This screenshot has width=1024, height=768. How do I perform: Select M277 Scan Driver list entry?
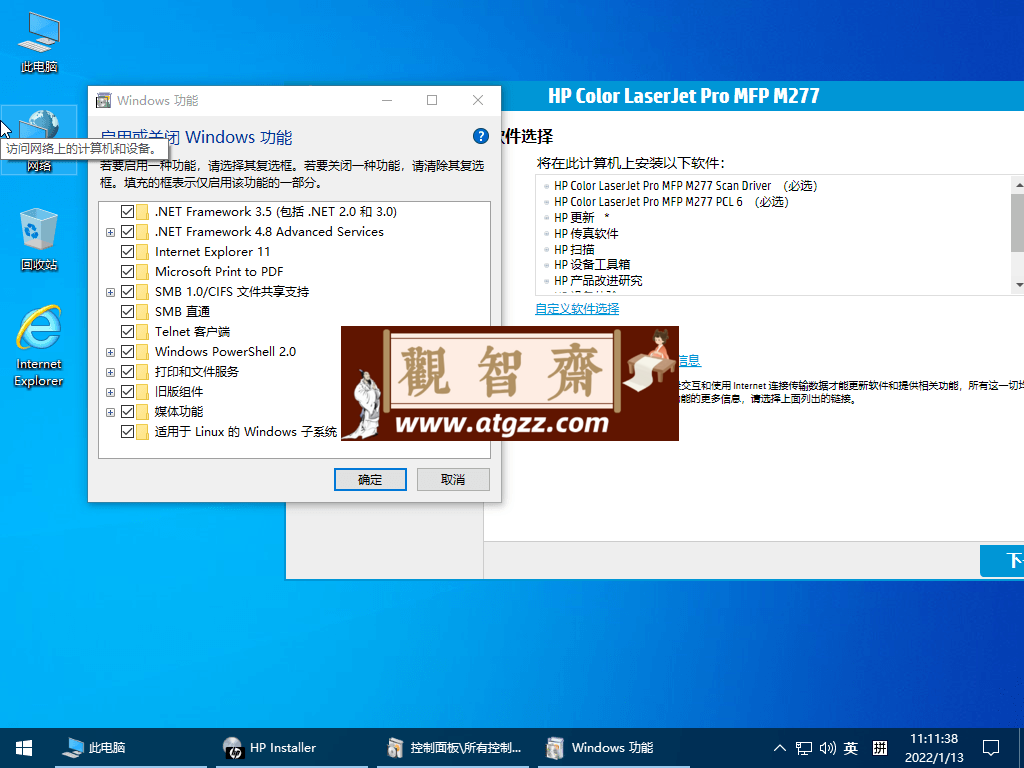pos(686,186)
